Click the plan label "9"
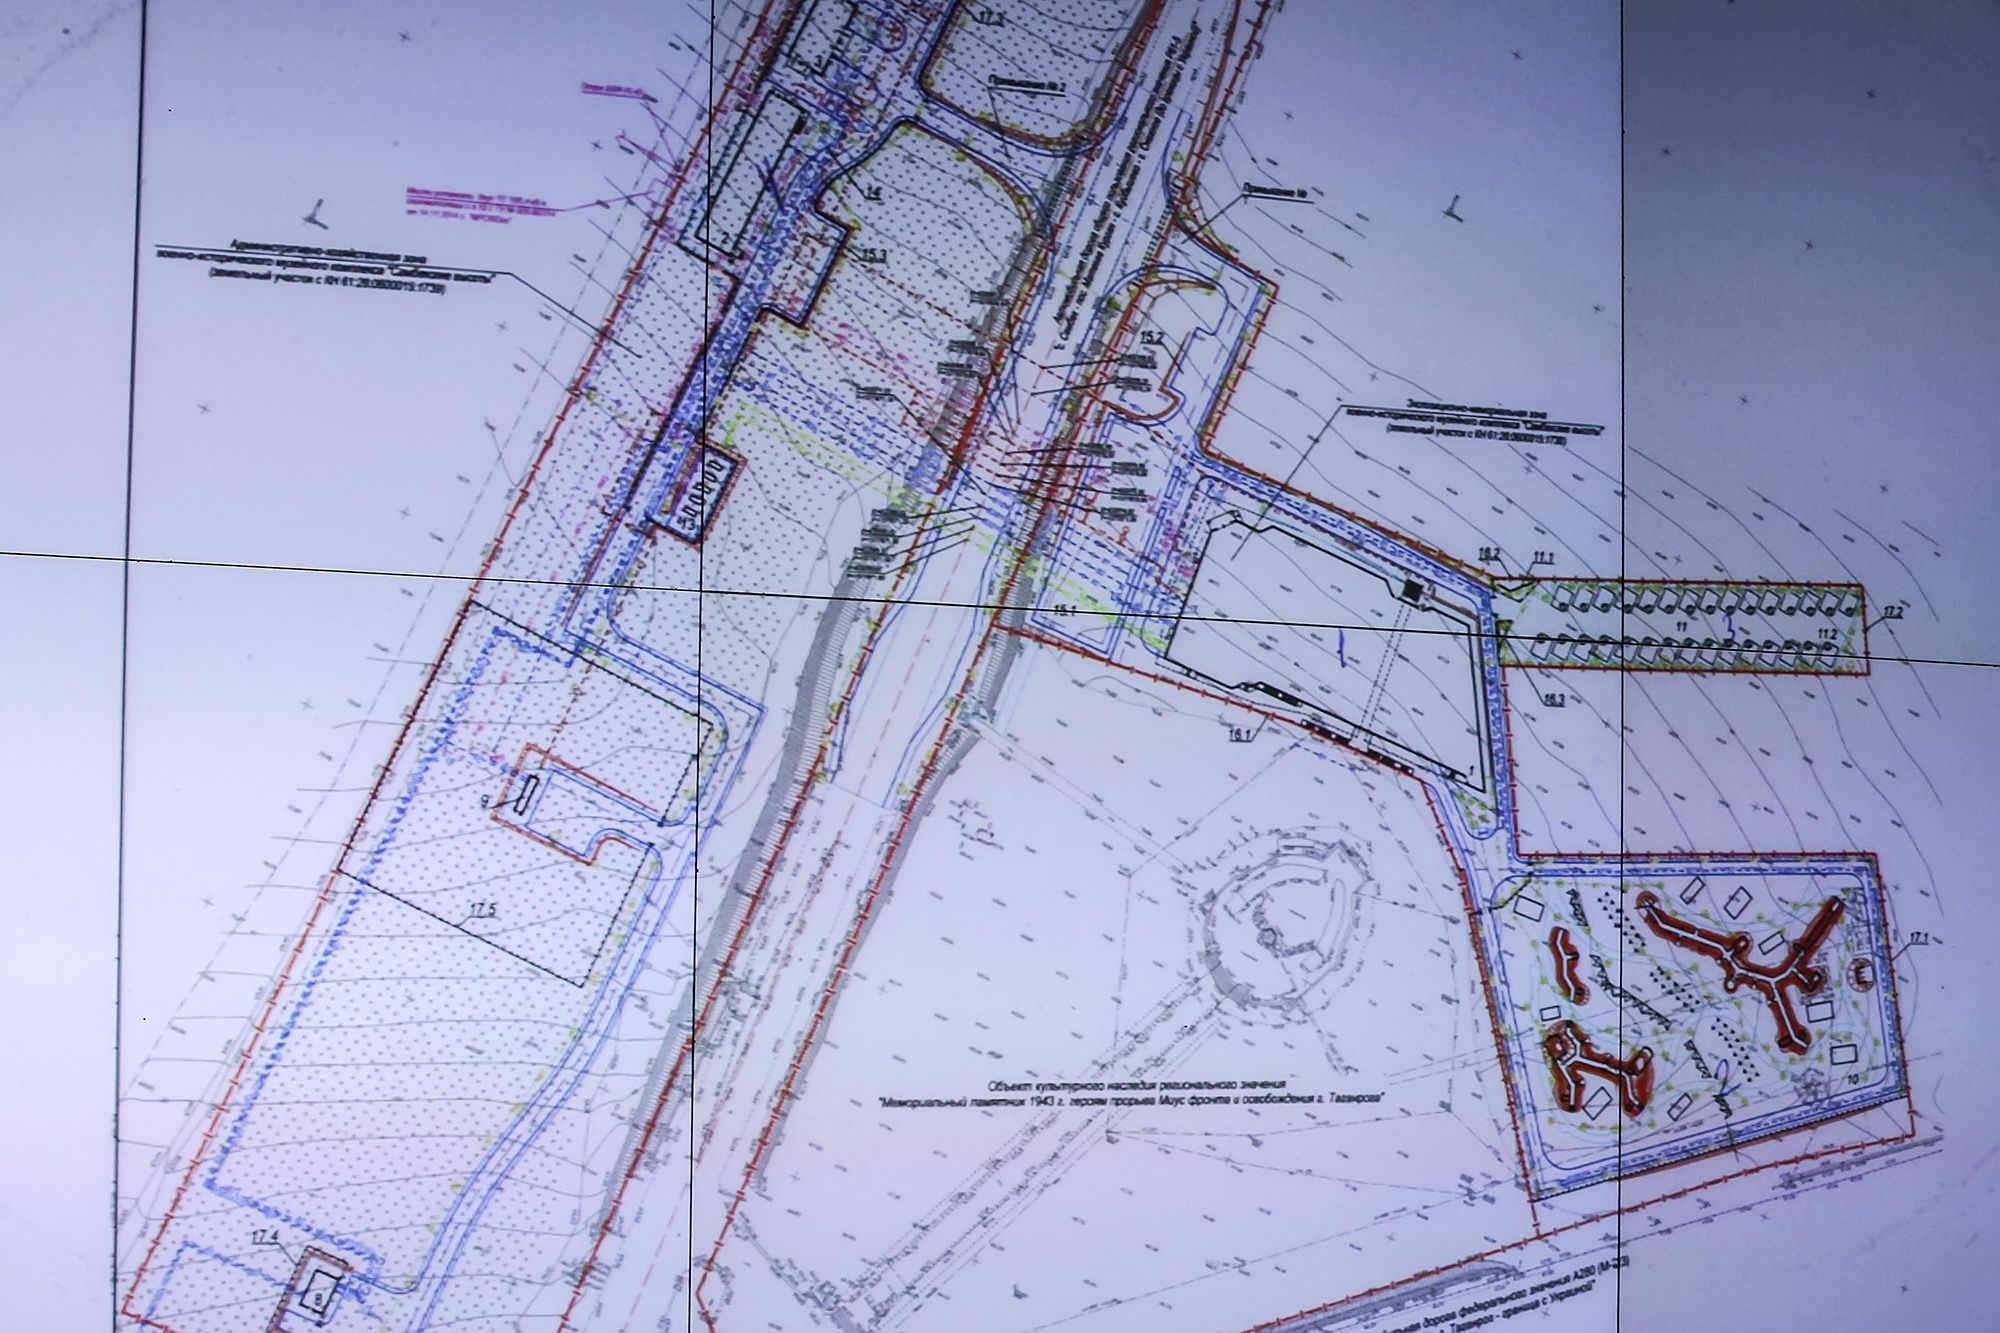Screen dimensions: 2000x1333 [486, 800]
